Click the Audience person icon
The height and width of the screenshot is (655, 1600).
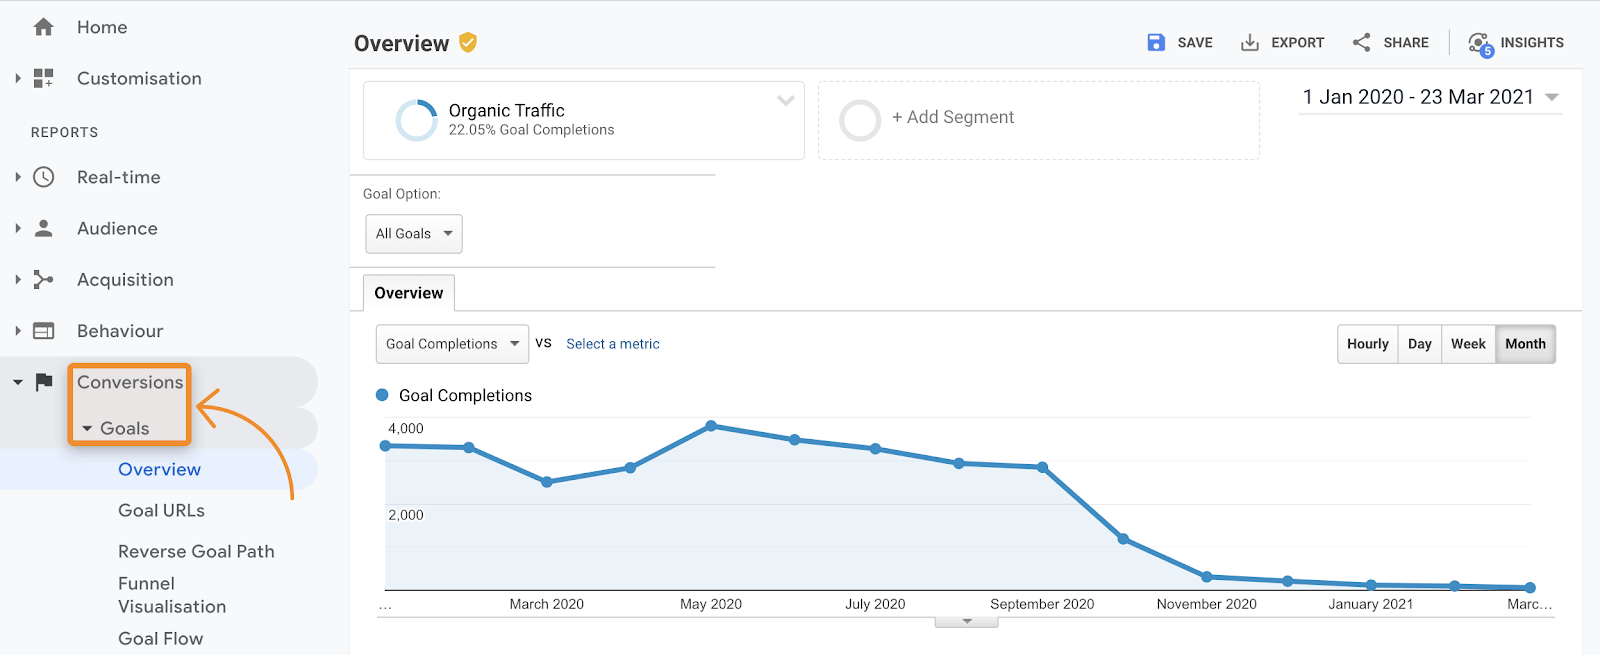(x=43, y=228)
